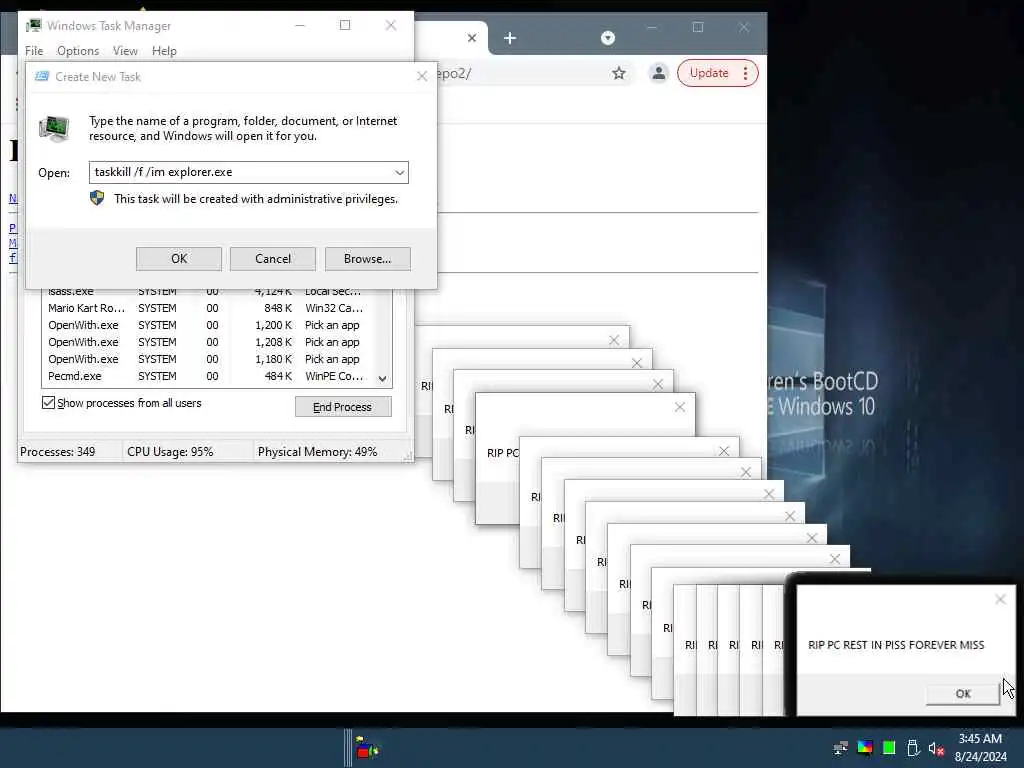Open Browse... in Create New Task
1024x768 pixels.
[368, 259]
